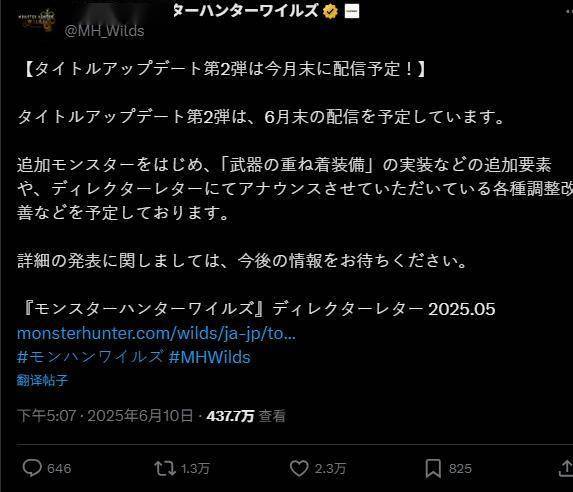Click the account display name ハンターワイルズ
The height and width of the screenshot is (492, 573).
pyautogui.click(x=246, y=11)
